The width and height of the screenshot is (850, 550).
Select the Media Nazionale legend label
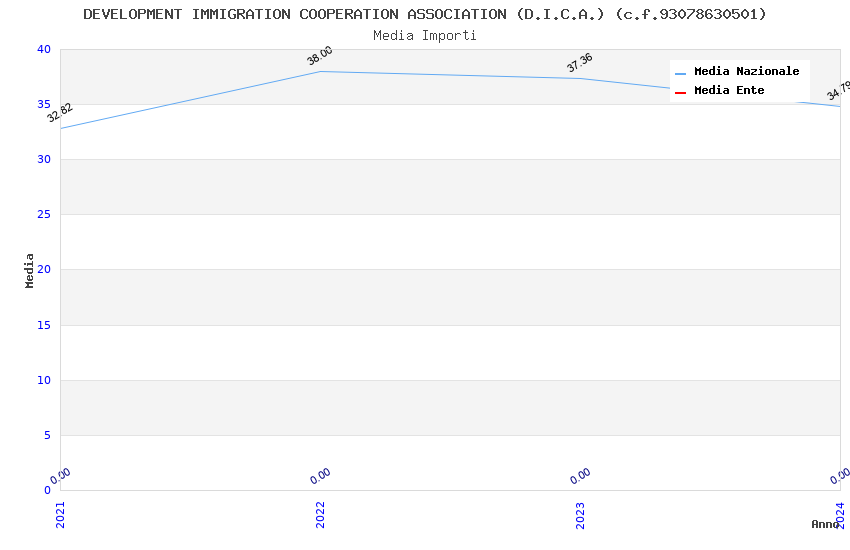tap(746, 72)
